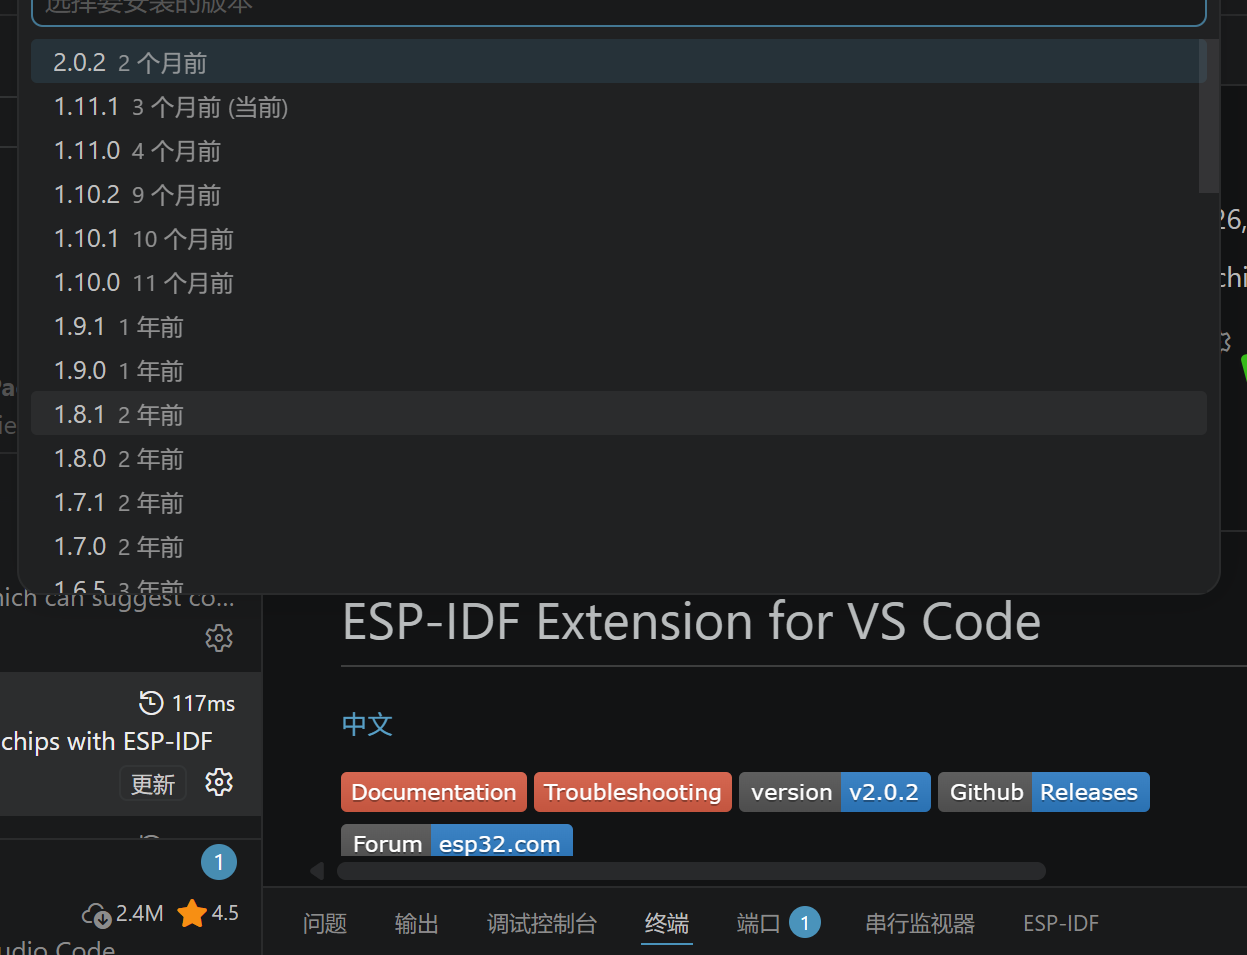Pick version 1.9.1 from the list
This screenshot has height=955, width=1247.
coord(618,326)
